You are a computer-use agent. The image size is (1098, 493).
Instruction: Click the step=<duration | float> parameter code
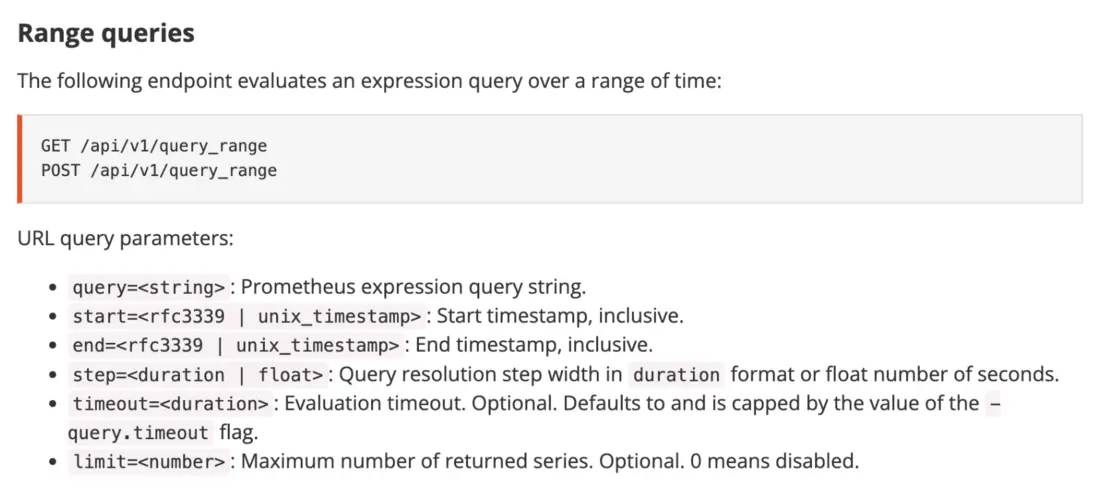(198, 375)
